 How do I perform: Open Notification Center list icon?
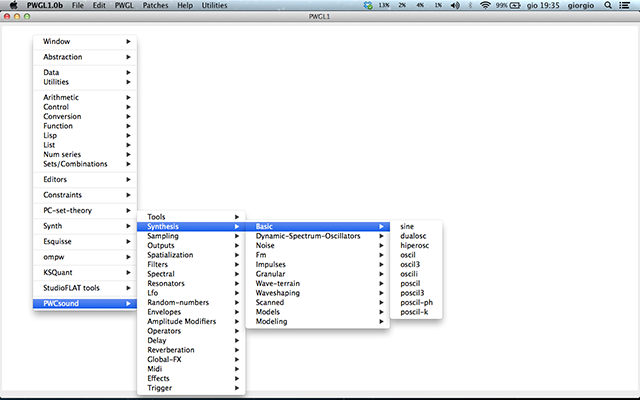tap(624, 5)
